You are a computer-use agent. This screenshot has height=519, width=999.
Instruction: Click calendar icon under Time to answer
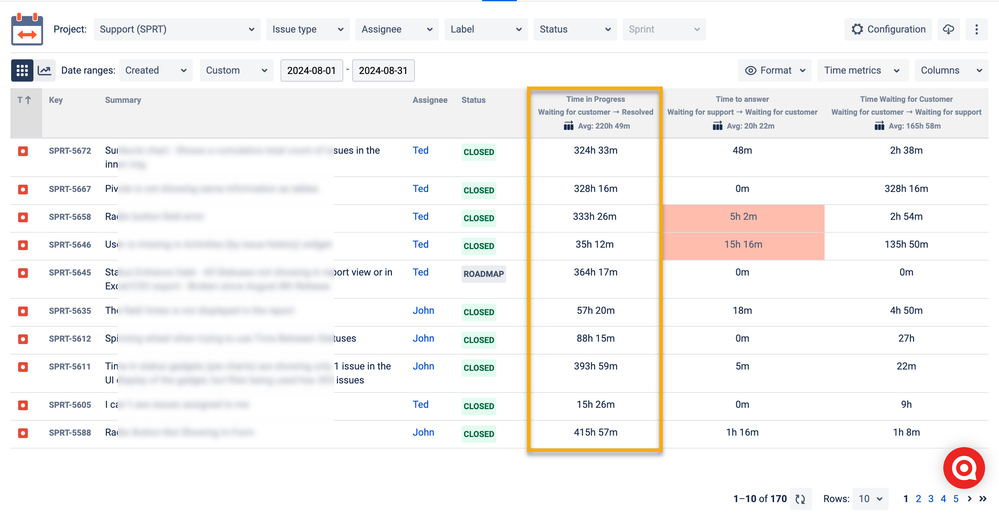click(717, 126)
